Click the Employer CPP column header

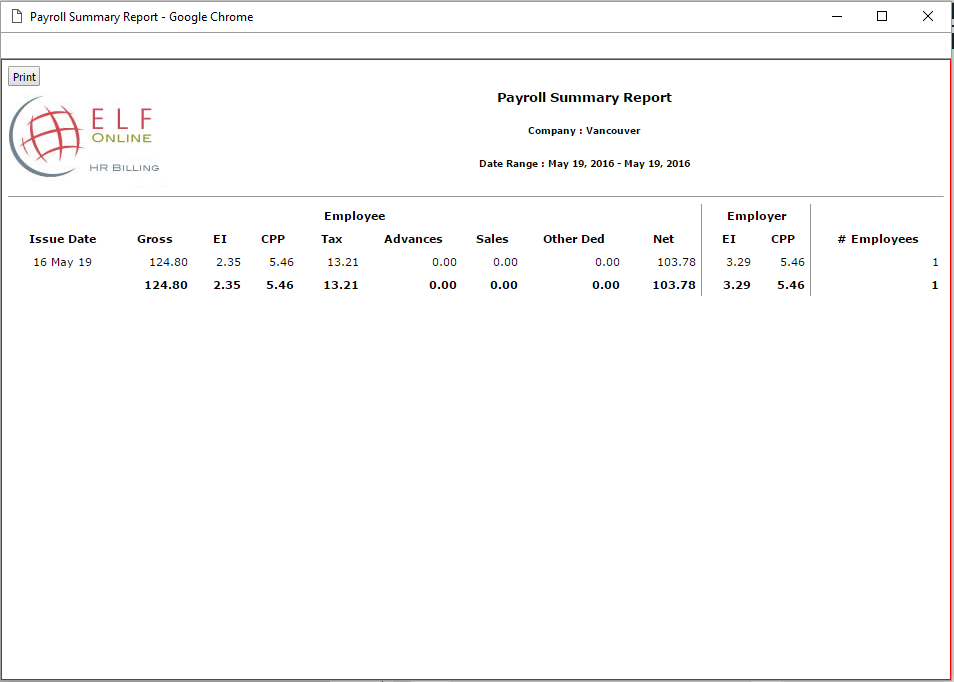(783, 239)
